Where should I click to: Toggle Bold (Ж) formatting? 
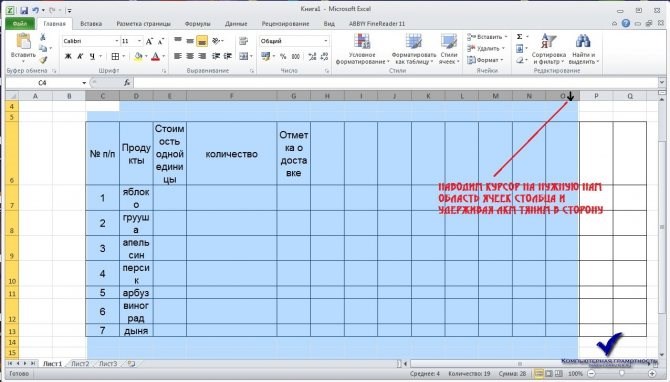68,56
